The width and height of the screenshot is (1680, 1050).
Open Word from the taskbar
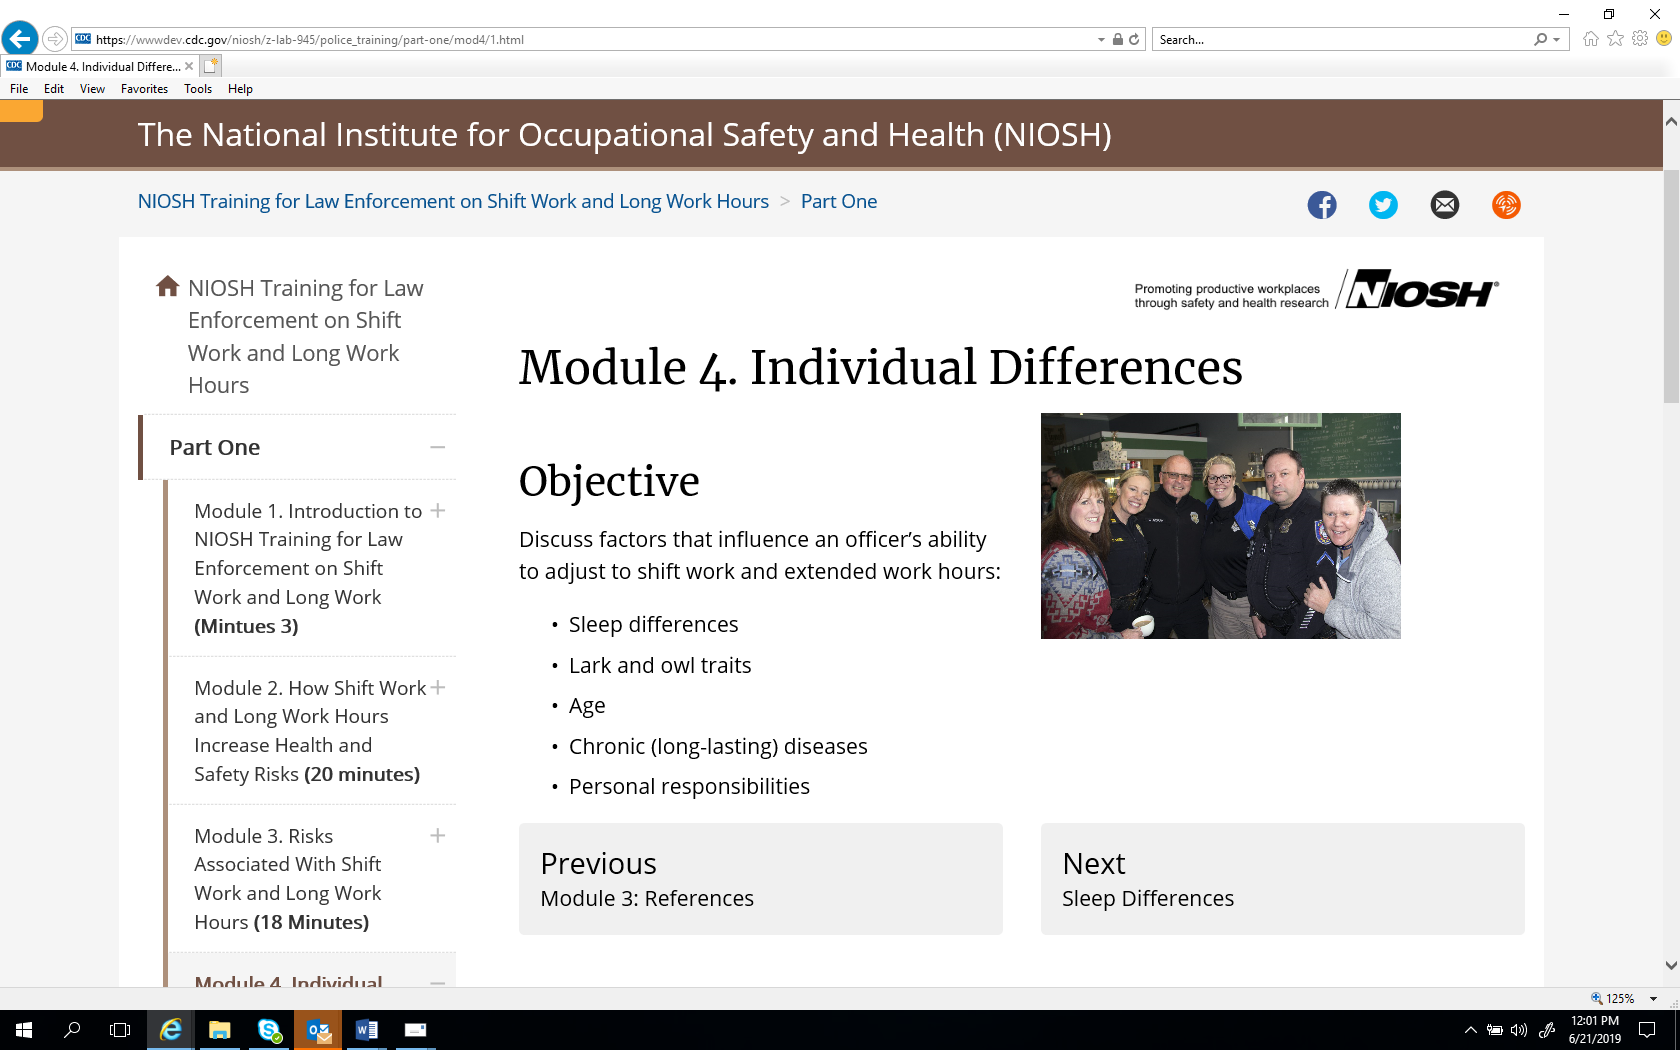point(366,1030)
